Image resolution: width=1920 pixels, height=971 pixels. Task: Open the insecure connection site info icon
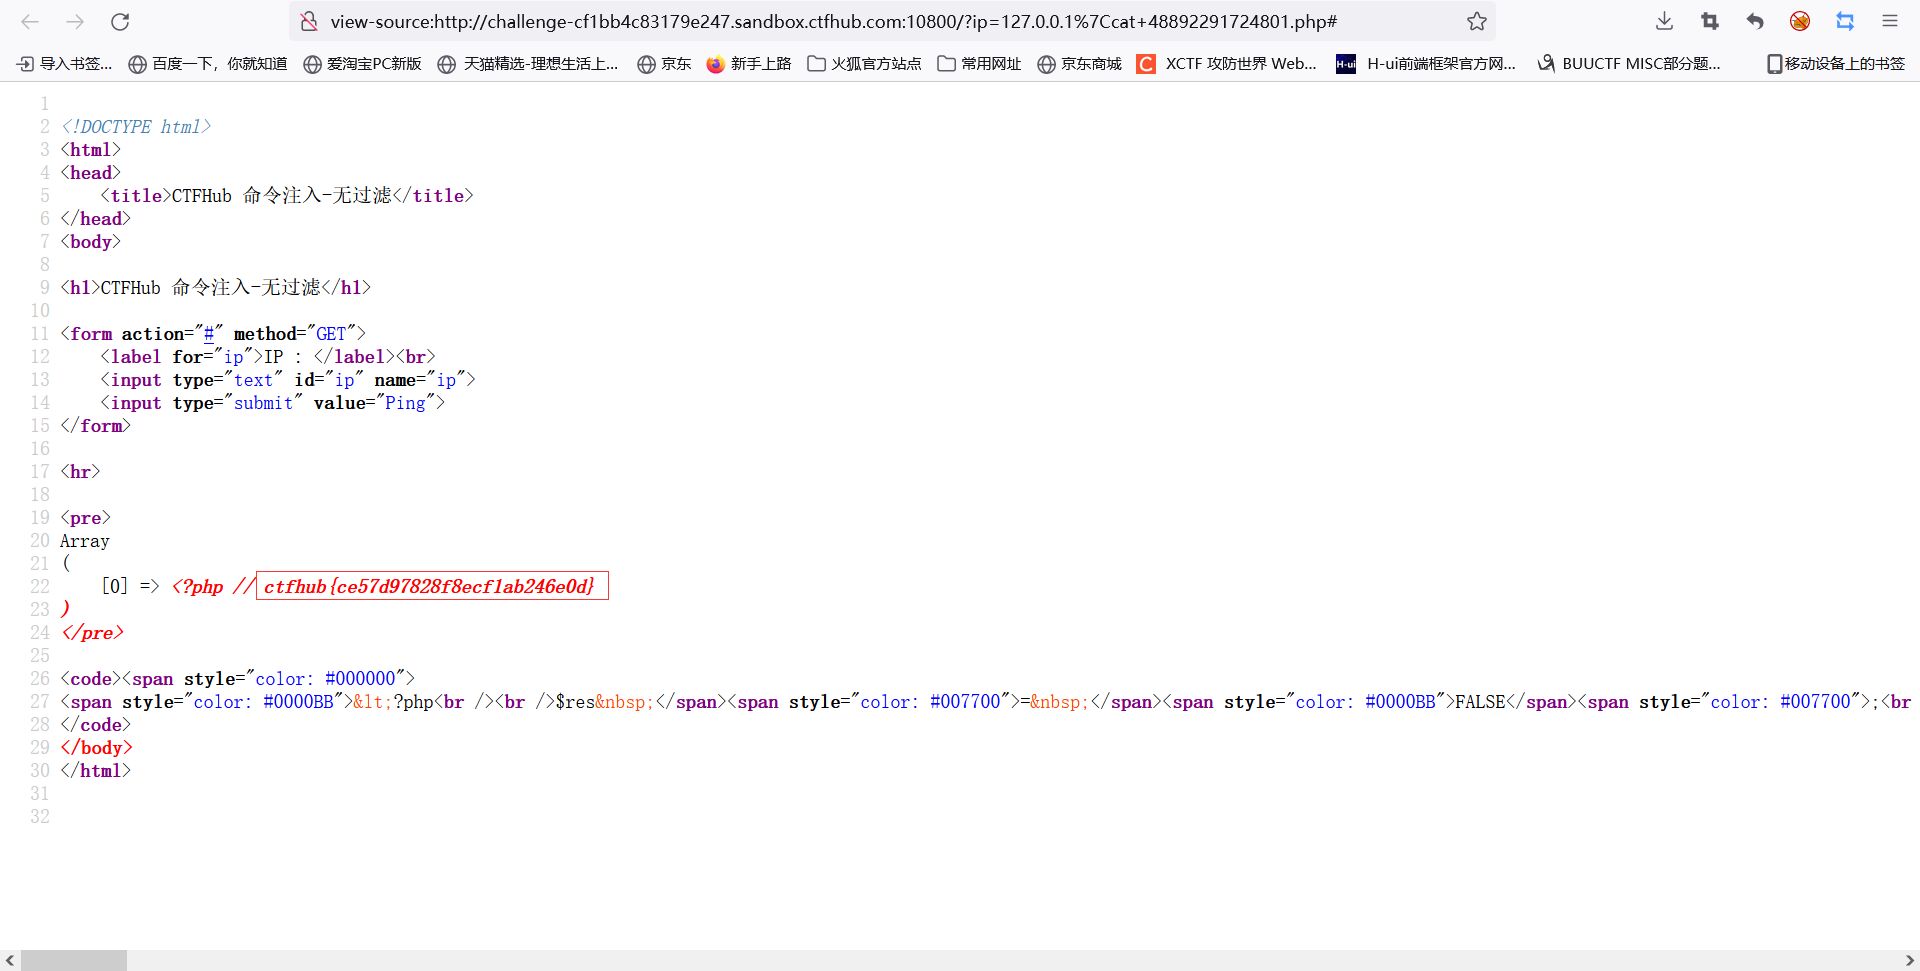point(309,21)
